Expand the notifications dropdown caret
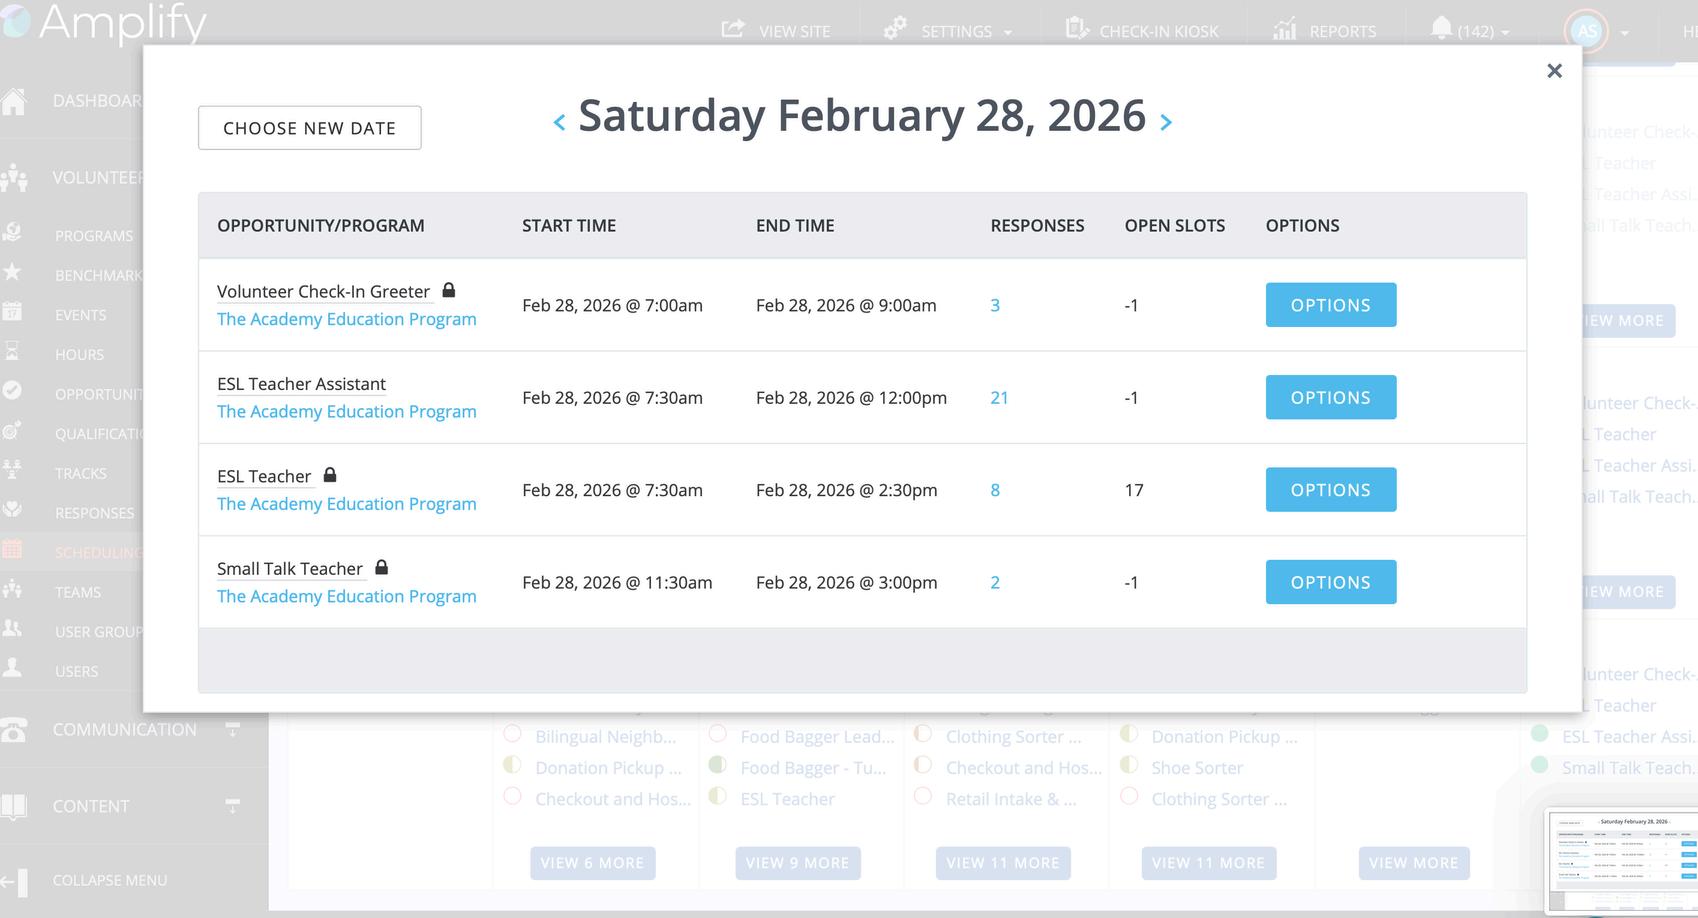The width and height of the screenshot is (1698, 918). tap(1505, 33)
